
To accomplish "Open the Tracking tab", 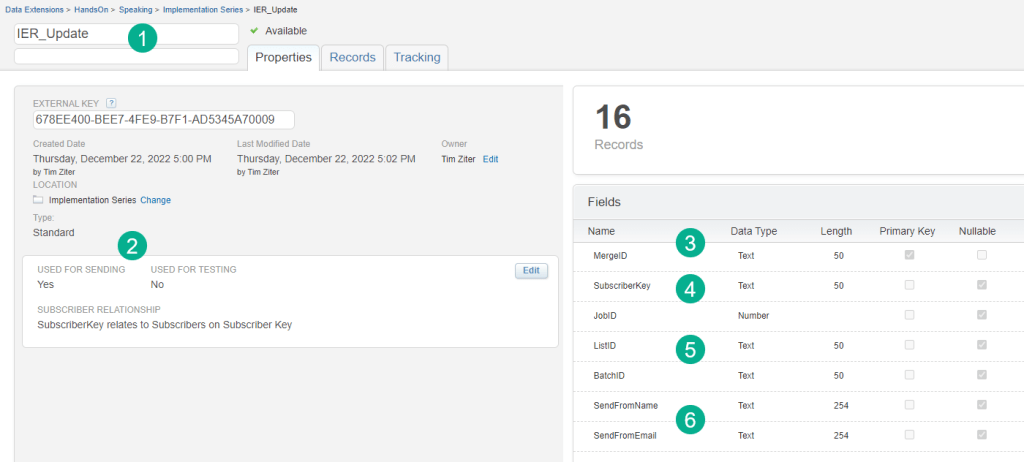I will tap(416, 57).
